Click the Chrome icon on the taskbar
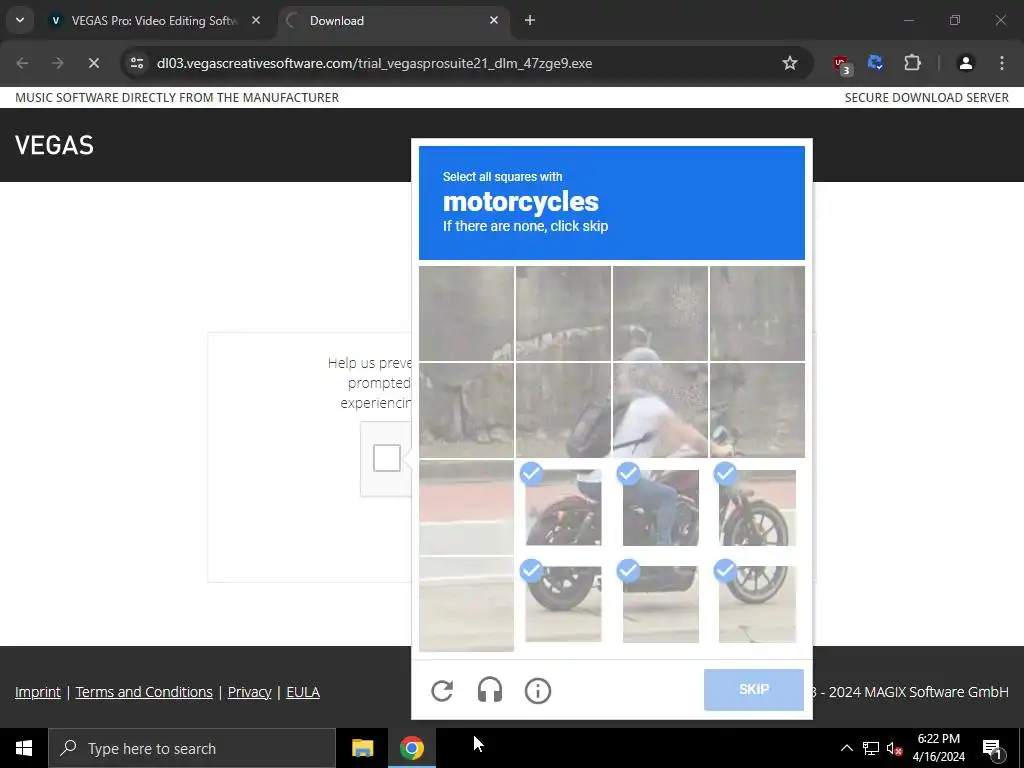 pyautogui.click(x=411, y=748)
